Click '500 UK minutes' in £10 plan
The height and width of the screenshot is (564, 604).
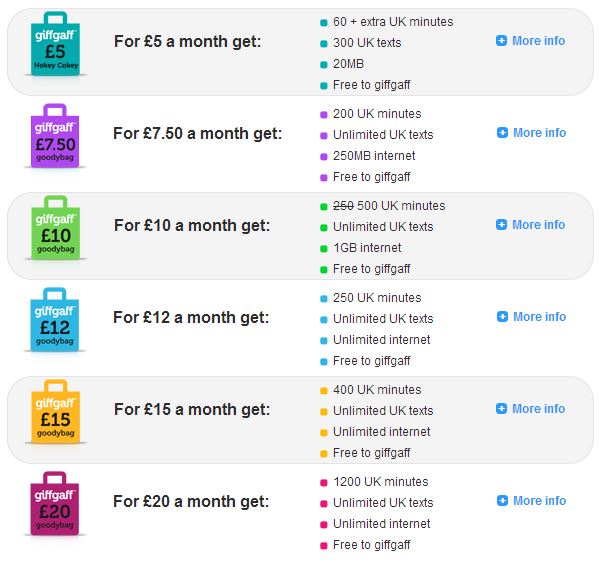click(x=401, y=206)
